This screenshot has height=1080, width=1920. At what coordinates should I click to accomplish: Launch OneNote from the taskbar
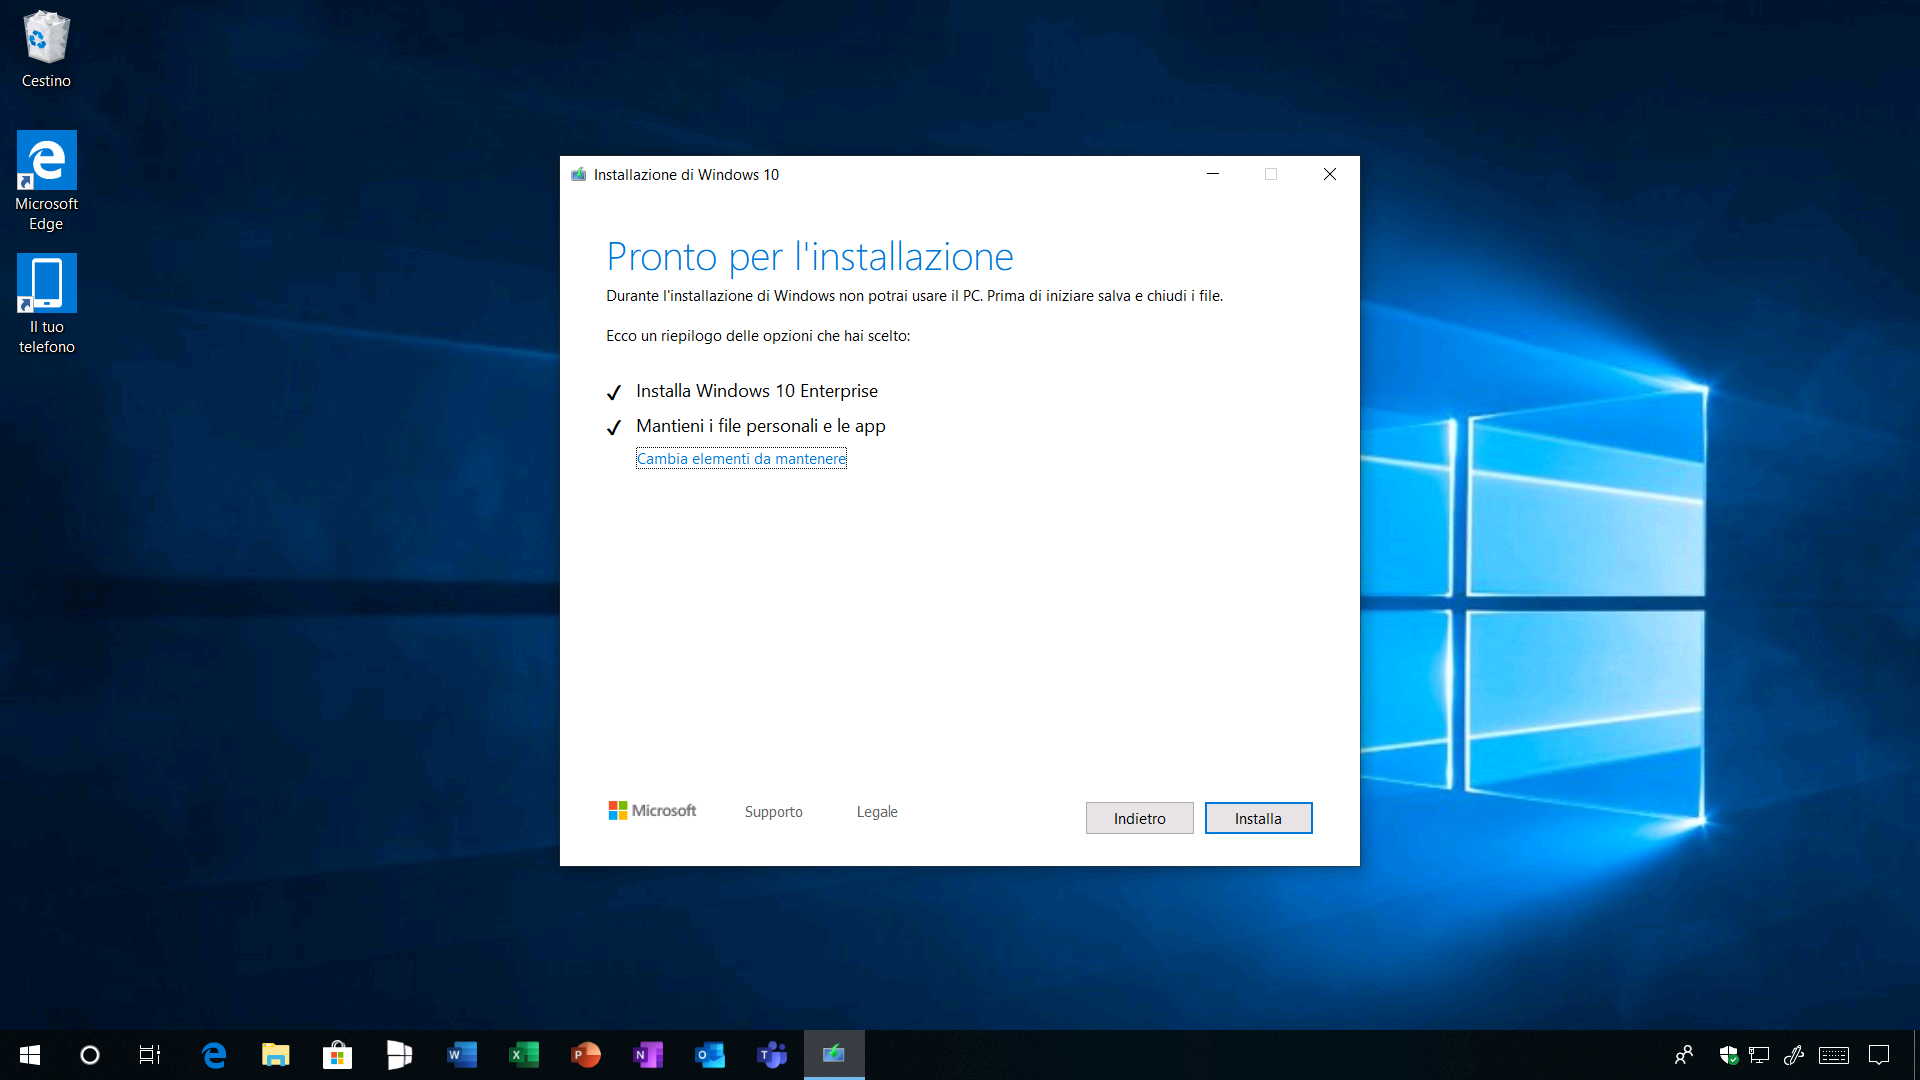coord(648,1055)
